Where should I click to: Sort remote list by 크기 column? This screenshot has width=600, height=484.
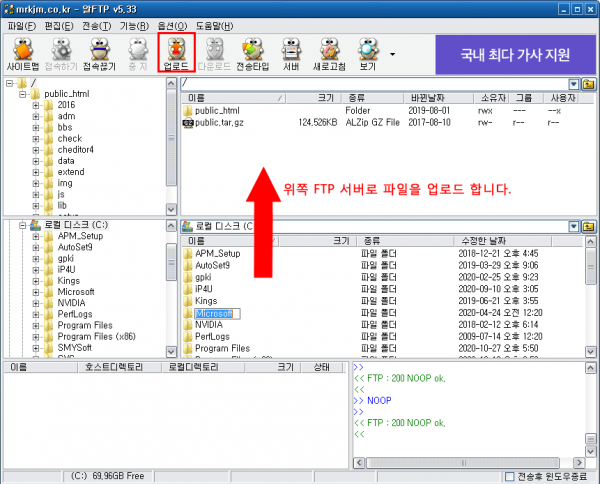click(313, 98)
